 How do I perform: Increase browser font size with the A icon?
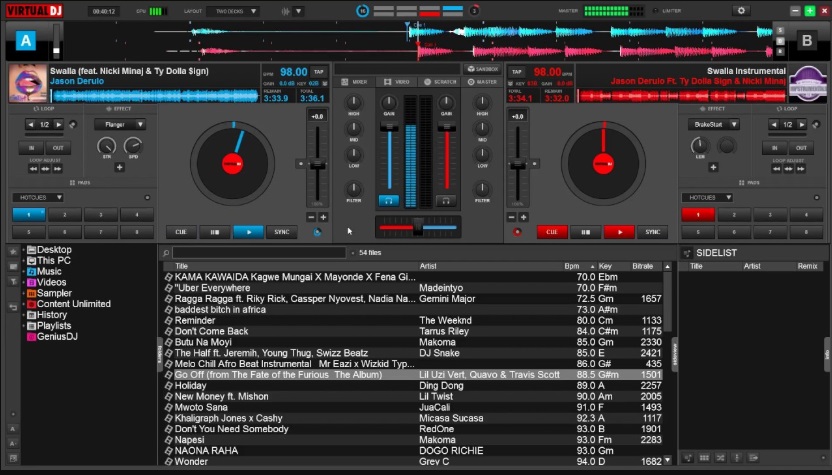pos(13,429)
